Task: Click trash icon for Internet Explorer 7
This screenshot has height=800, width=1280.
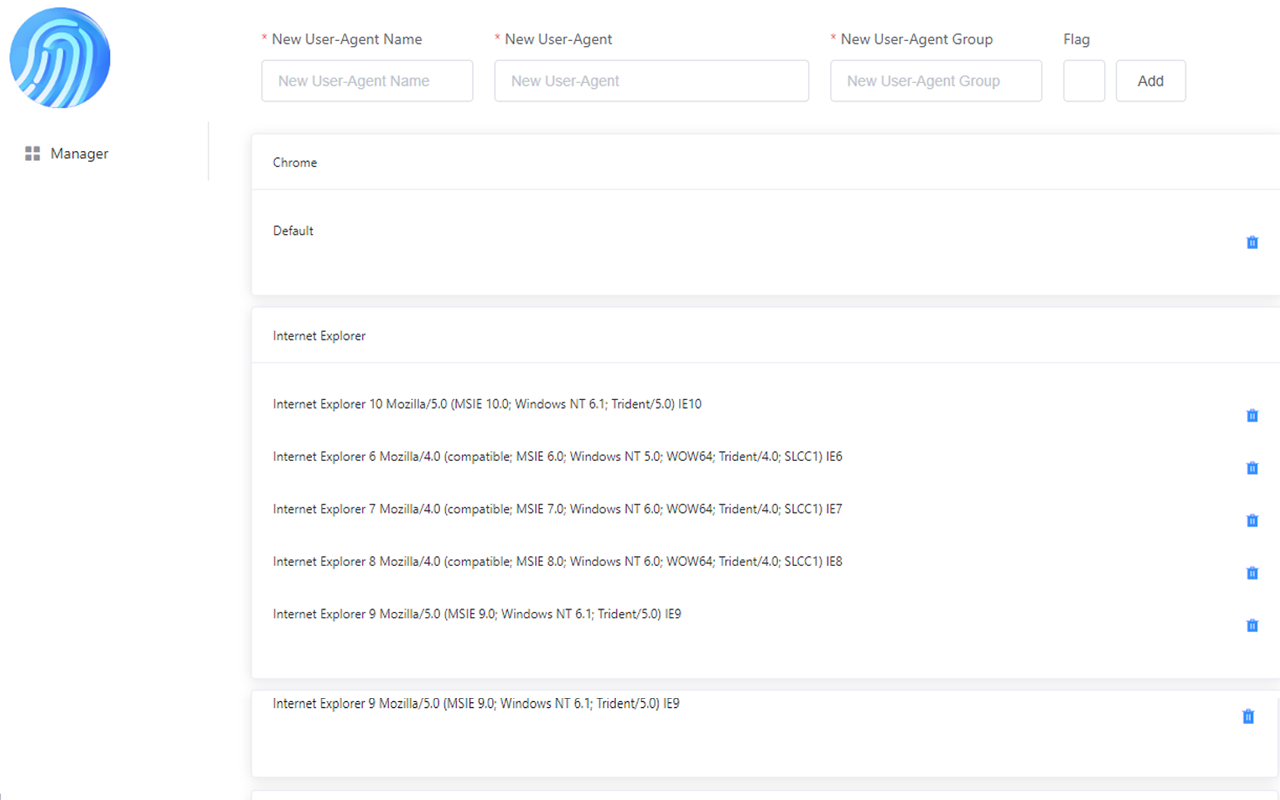Action: coord(1252,521)
